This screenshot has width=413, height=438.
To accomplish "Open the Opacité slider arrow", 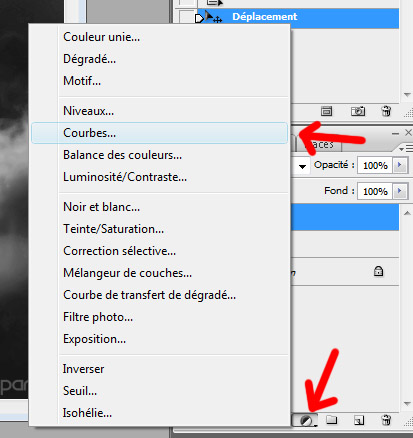I will click(x=400, y=165).
